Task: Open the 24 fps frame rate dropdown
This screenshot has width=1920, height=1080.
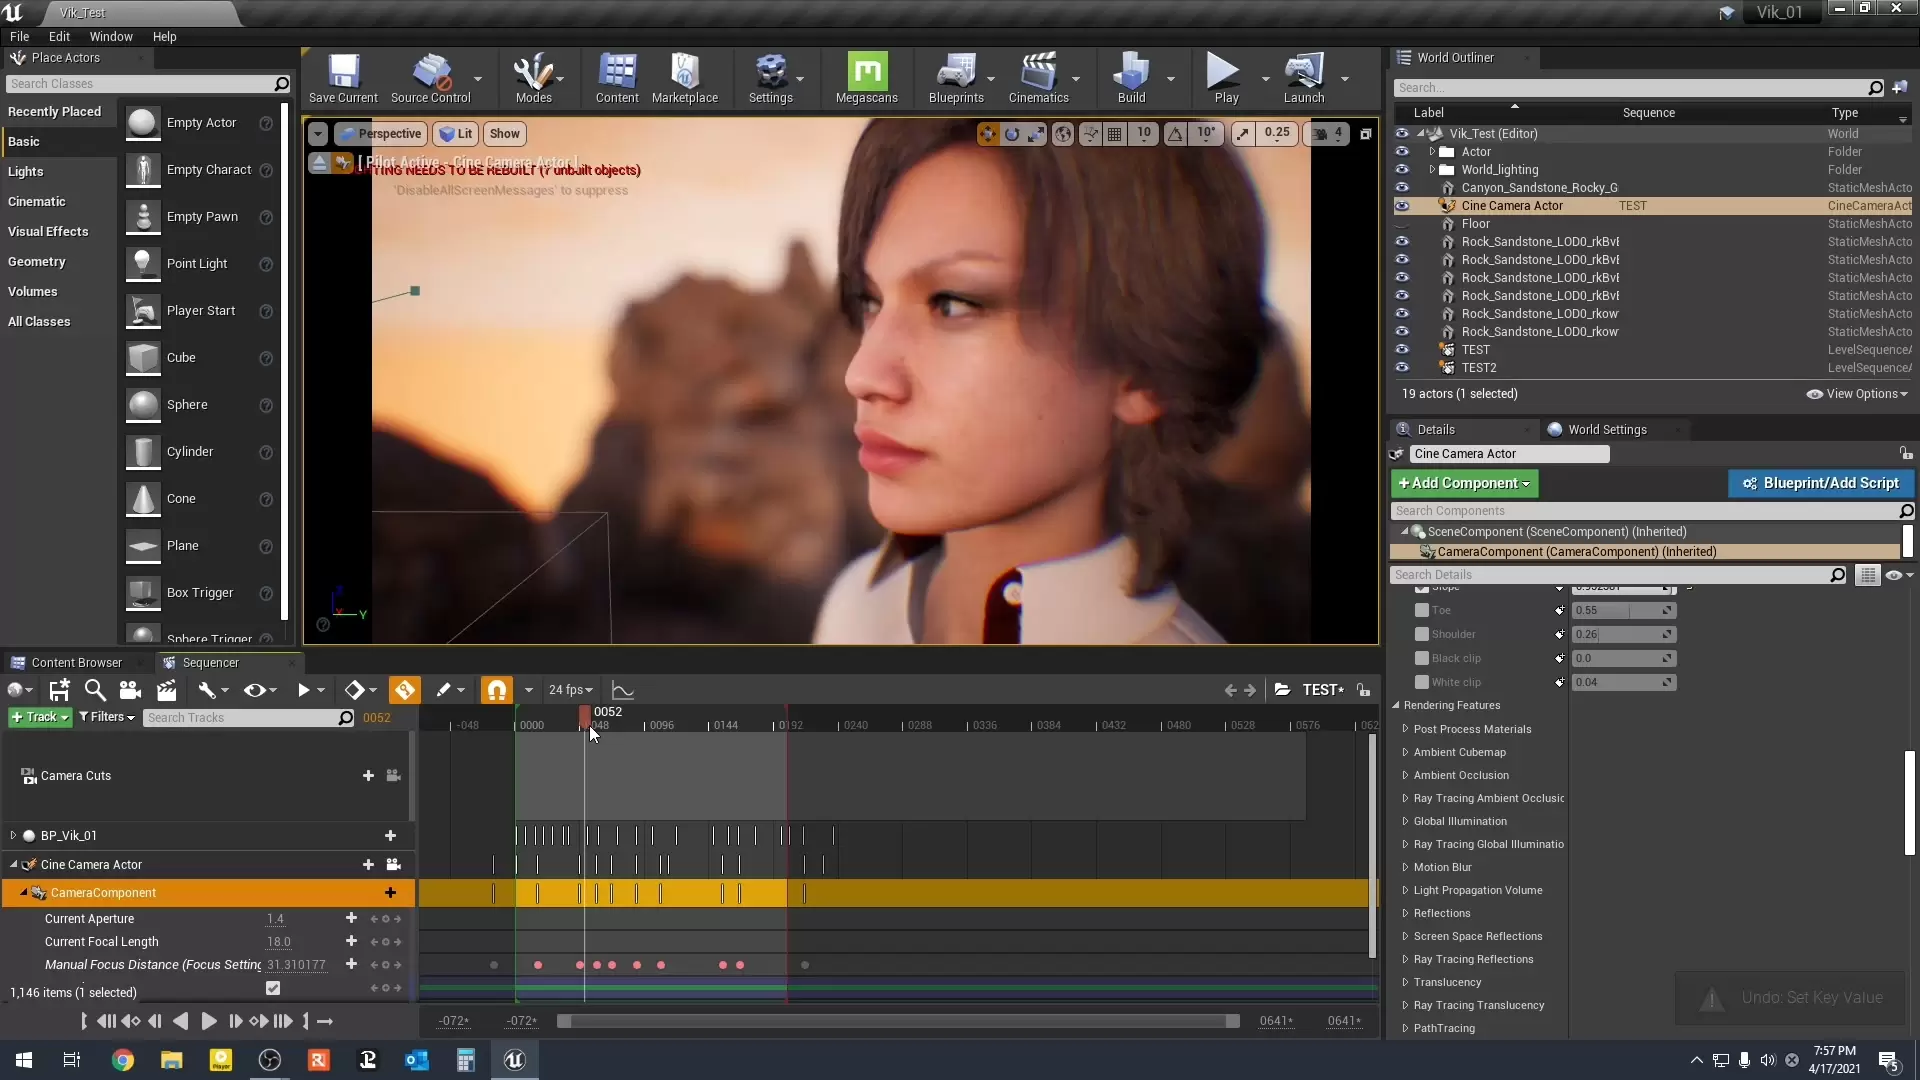Action: [x=571, y=690]
